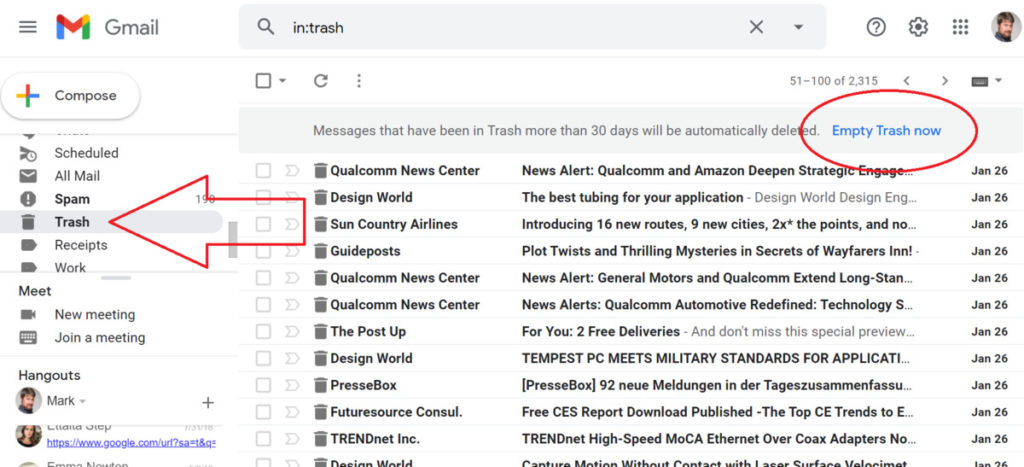Click the in:trash search field
Screen dimensions: 1024x467
click(516, 27)
